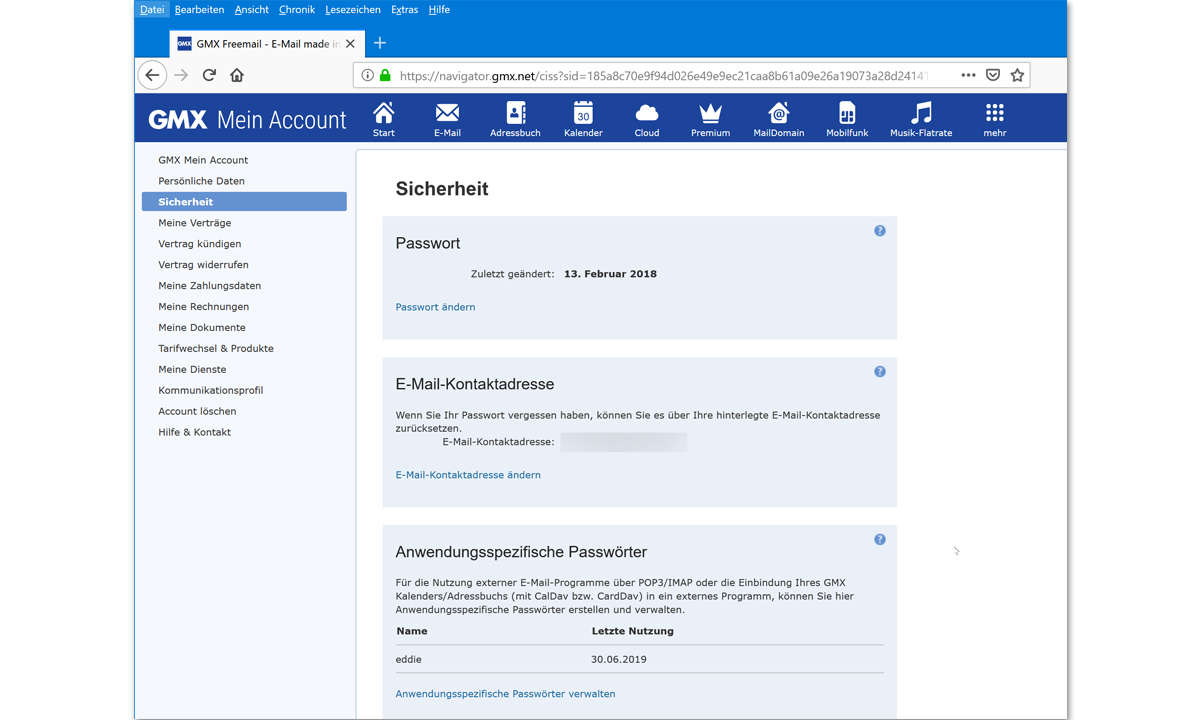Open Meine Dienste in sidebar
The width and height of the screenshot is (1200, 720).
point(192,370)
